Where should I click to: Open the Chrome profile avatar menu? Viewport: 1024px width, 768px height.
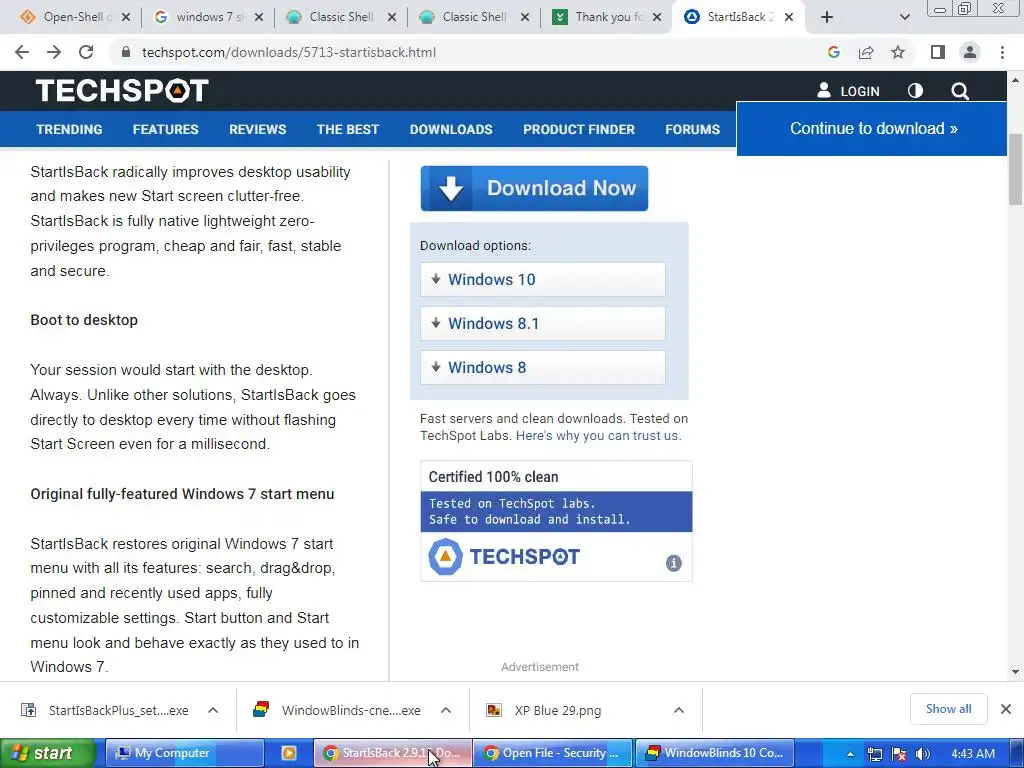coord(970,52)
